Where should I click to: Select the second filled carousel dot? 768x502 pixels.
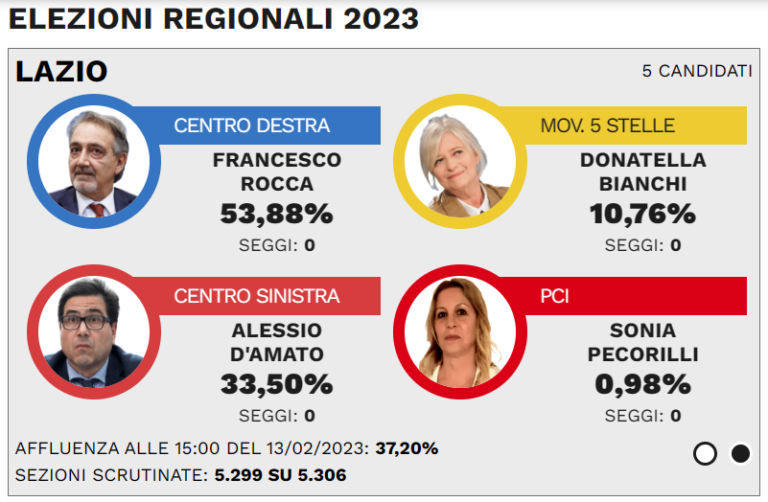740,454
